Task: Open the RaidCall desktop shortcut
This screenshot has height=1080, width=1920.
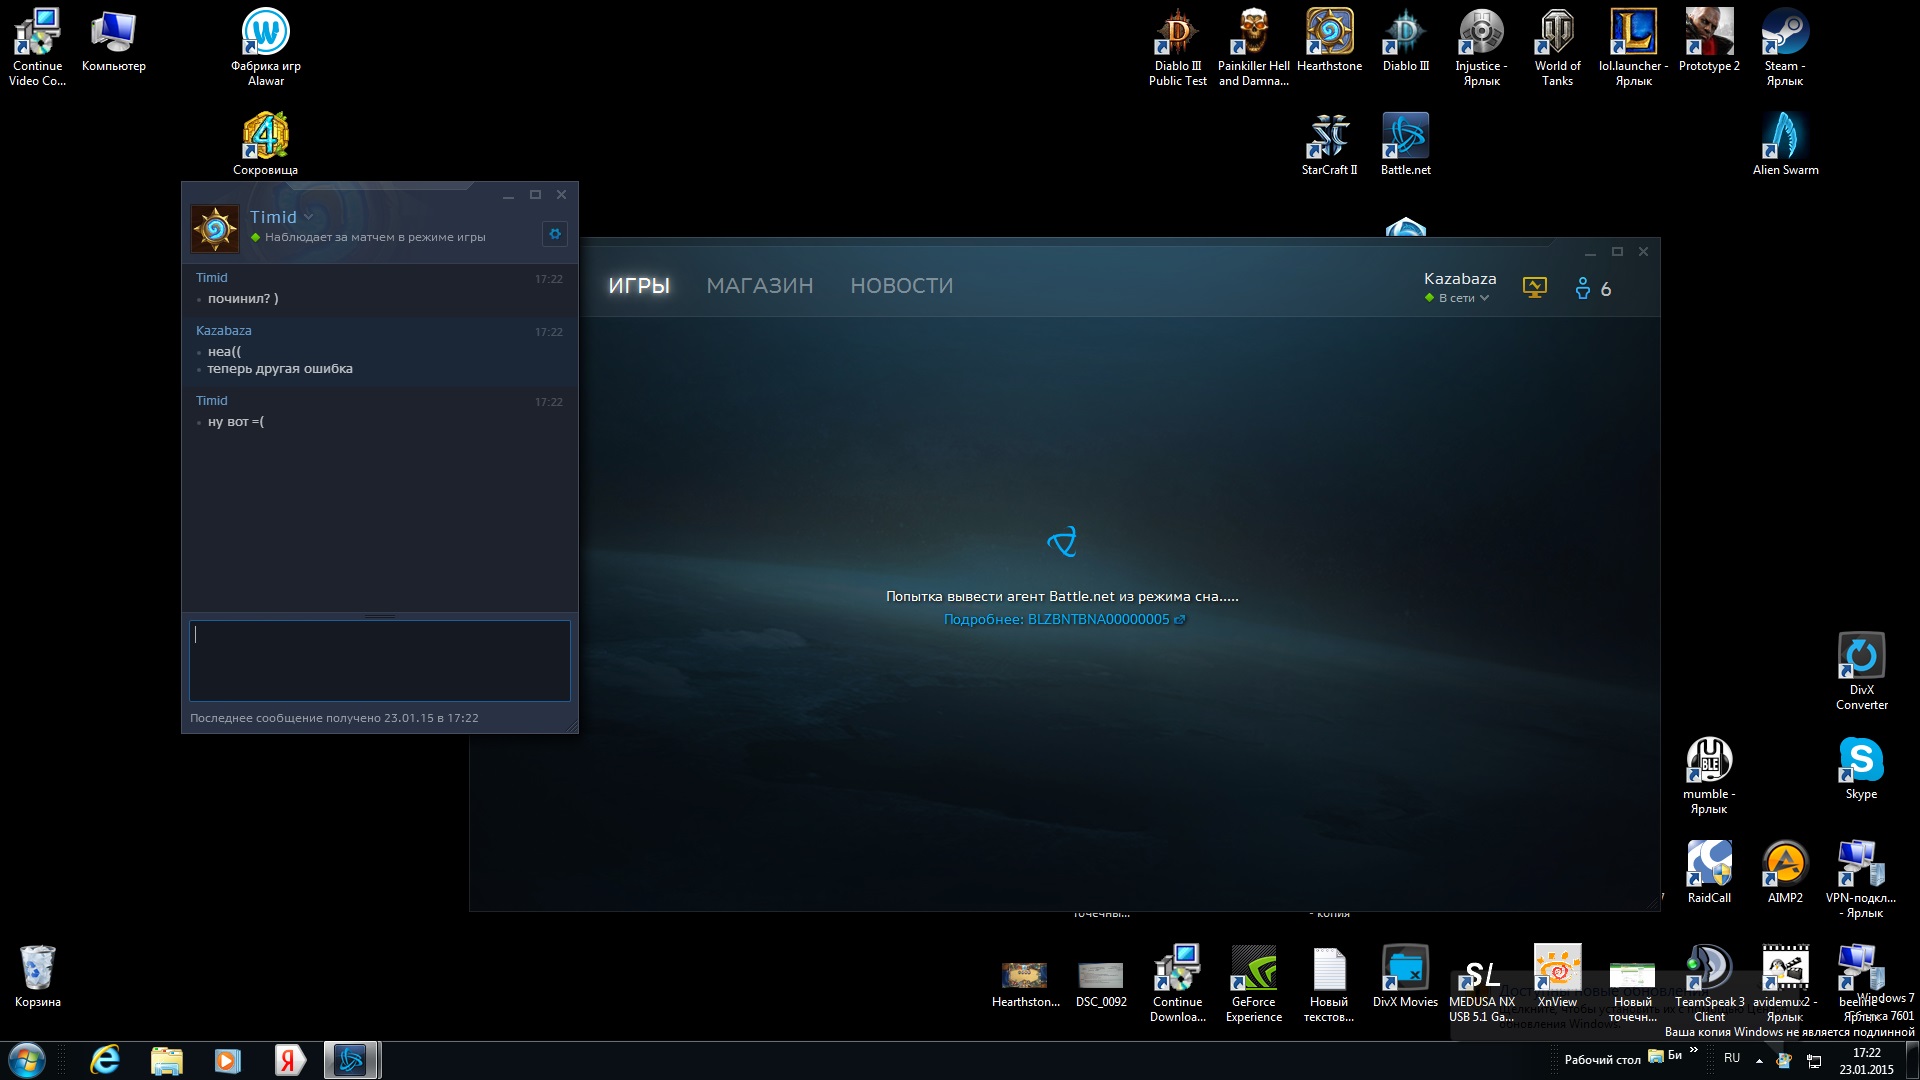Action: [1710, 872]
